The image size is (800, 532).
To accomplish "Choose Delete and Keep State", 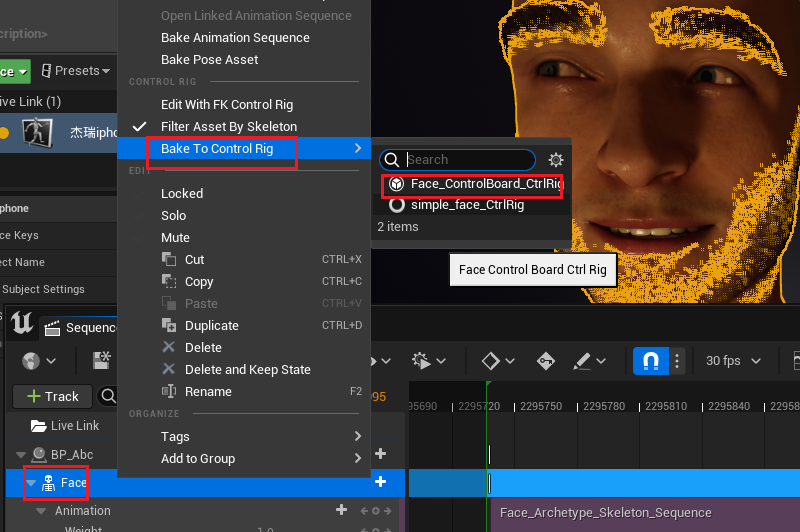I will click(247, 369).
